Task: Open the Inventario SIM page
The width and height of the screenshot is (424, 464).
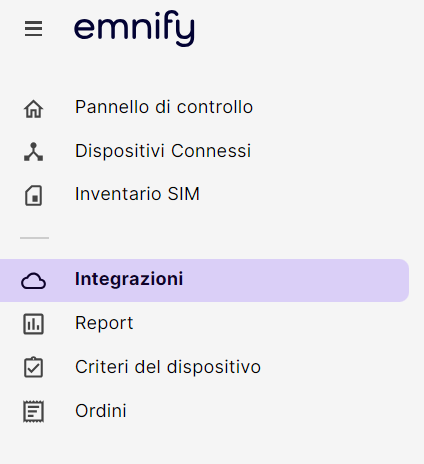Action: (137, 194)
